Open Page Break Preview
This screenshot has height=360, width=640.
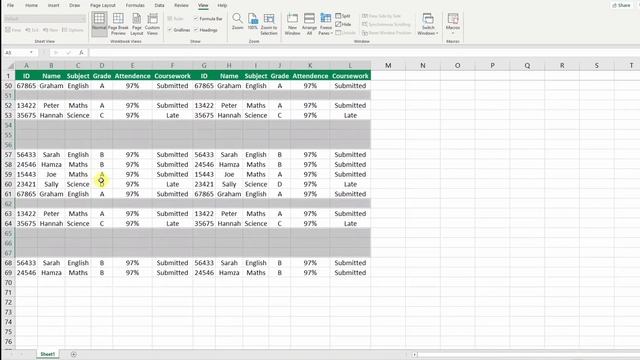(118, 24)
